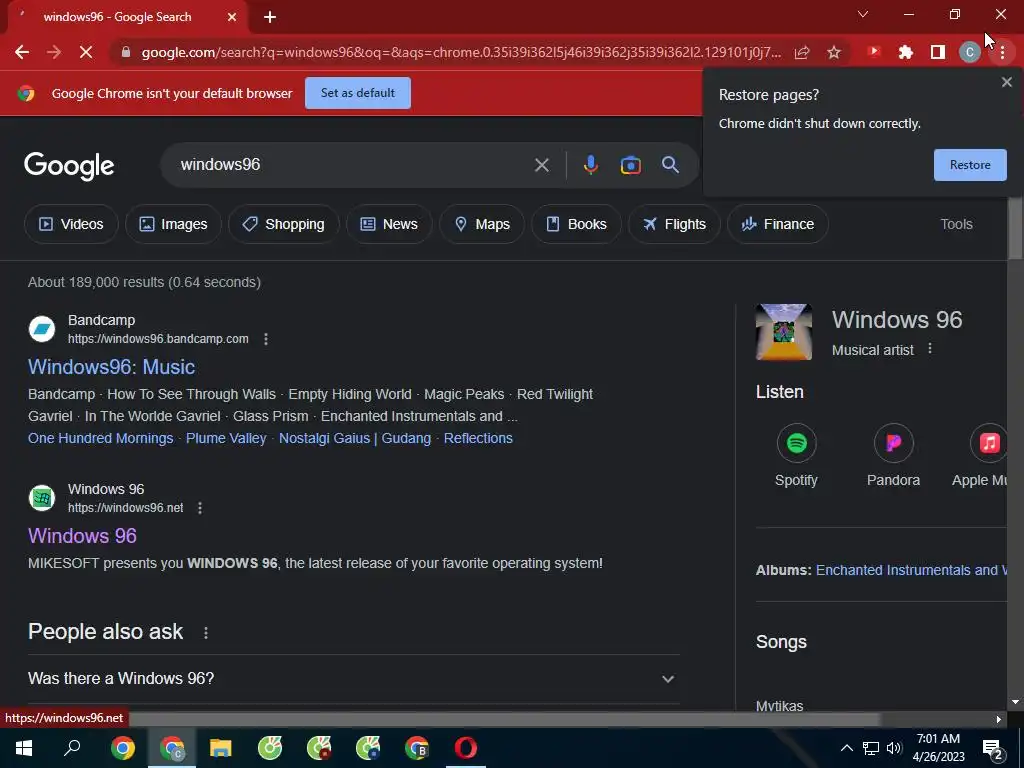
Task: Open File Explorer from the taskbar
Action: point(221,748)
